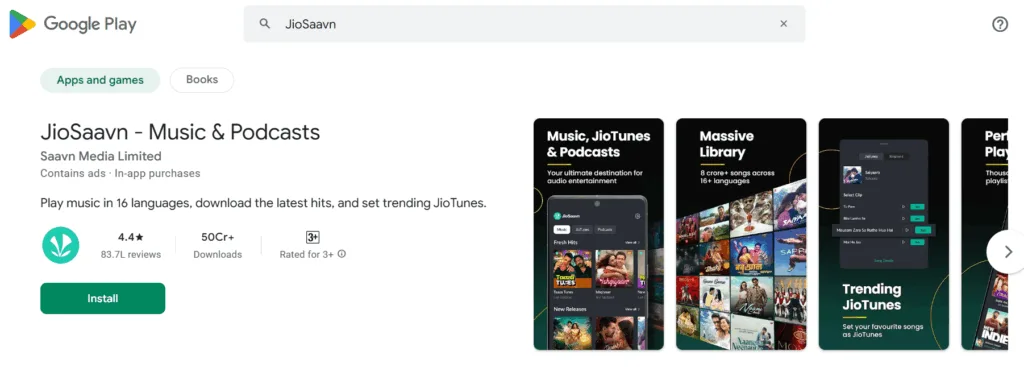This screenshot has height=367, width=1024.
Task: Open Saavn Media Limited developer link
Action: click(x=101, y=156)
